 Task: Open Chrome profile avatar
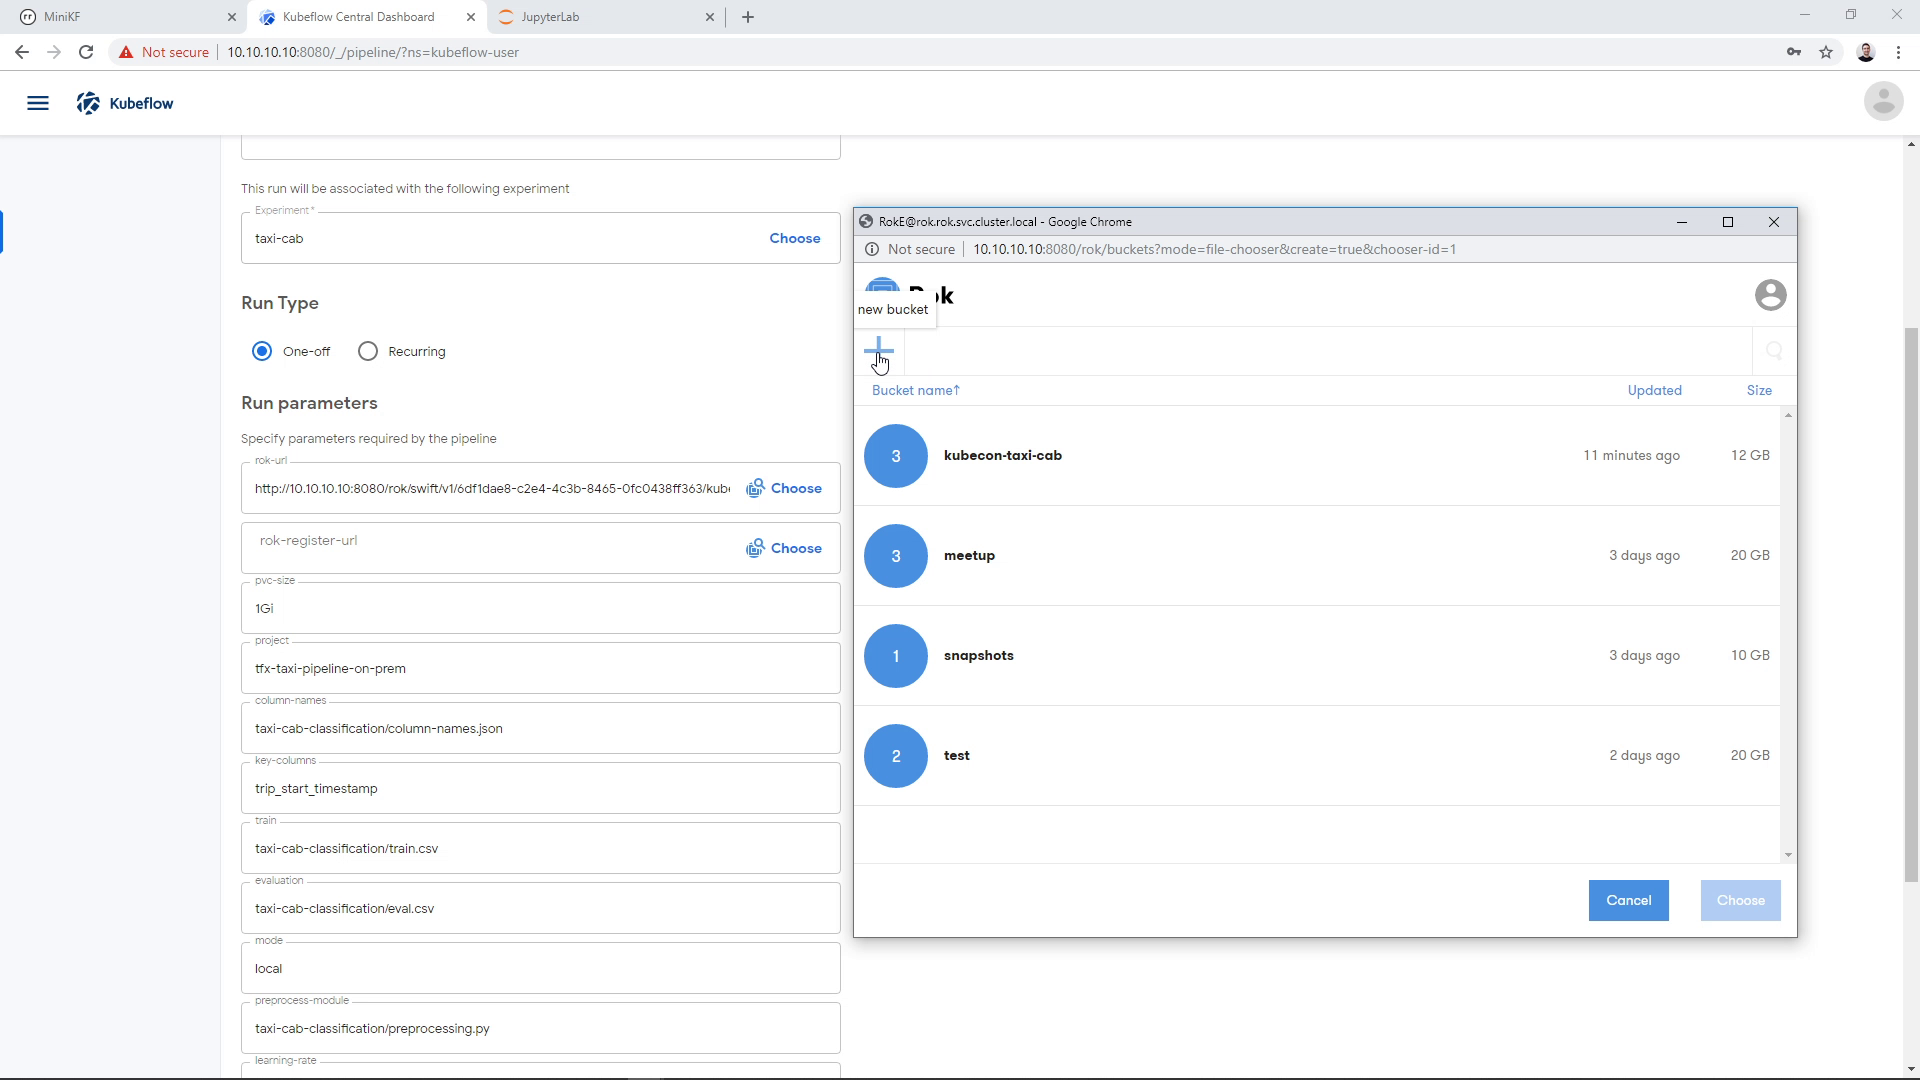[1865, 52]
